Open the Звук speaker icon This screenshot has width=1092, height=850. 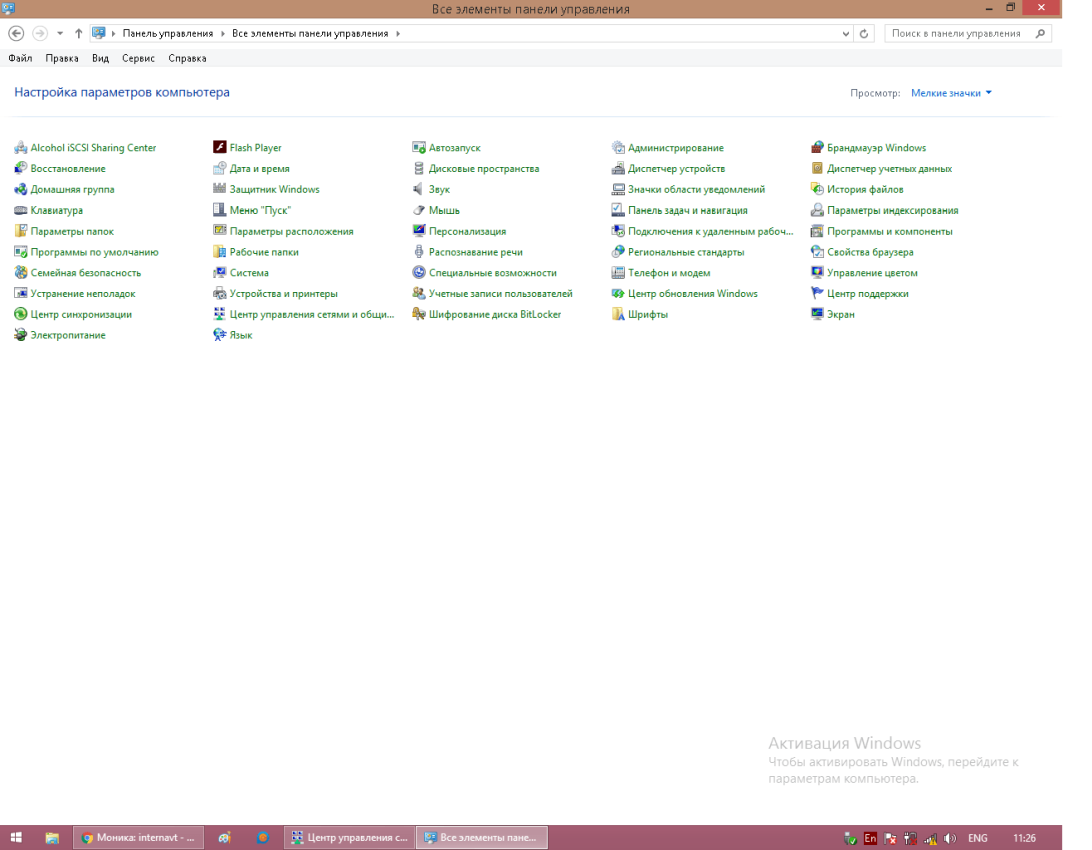click(419, 190)
